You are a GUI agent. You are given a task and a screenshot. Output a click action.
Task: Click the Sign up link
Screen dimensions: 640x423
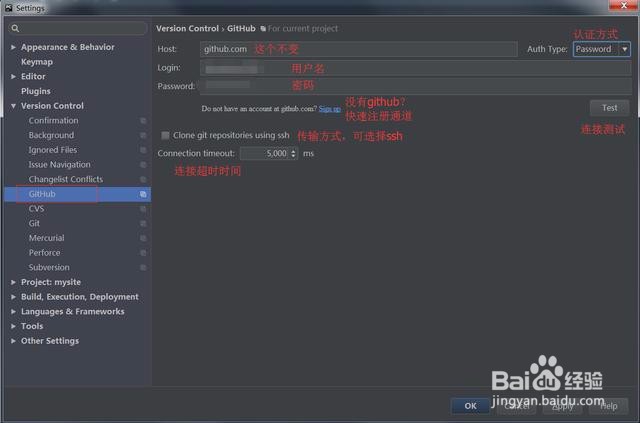330,109
